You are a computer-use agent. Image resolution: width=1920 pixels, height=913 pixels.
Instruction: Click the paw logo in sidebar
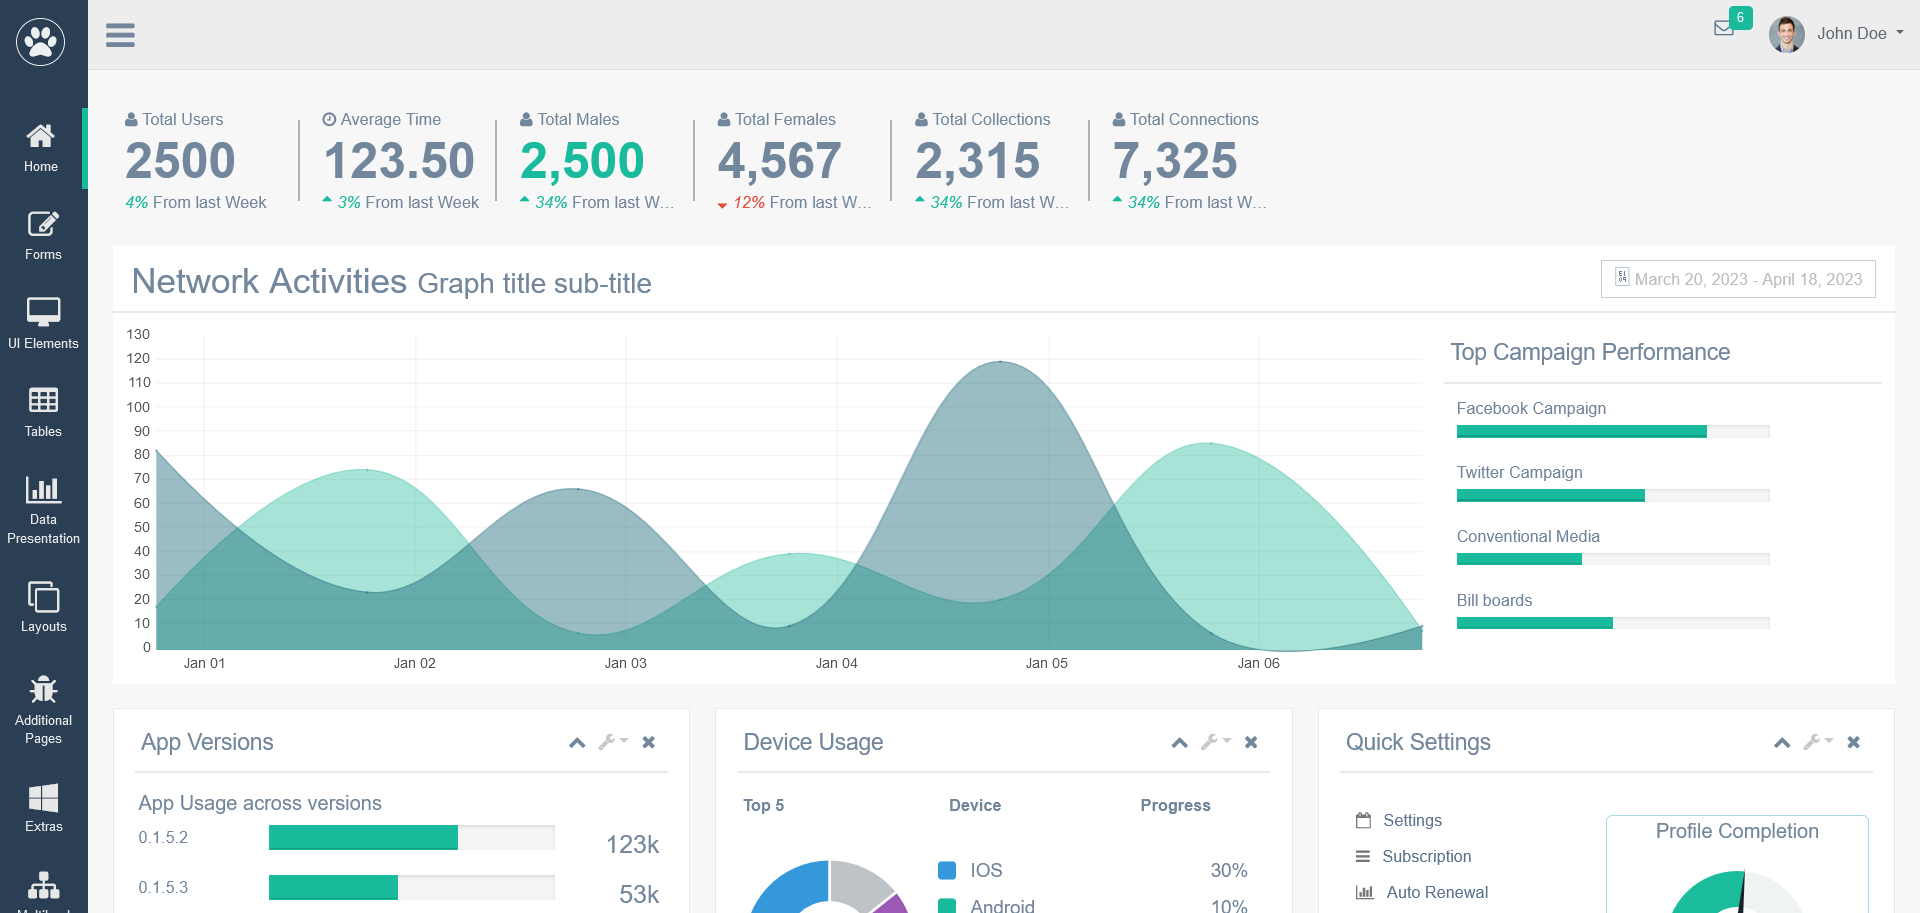[x=41, y=42]
